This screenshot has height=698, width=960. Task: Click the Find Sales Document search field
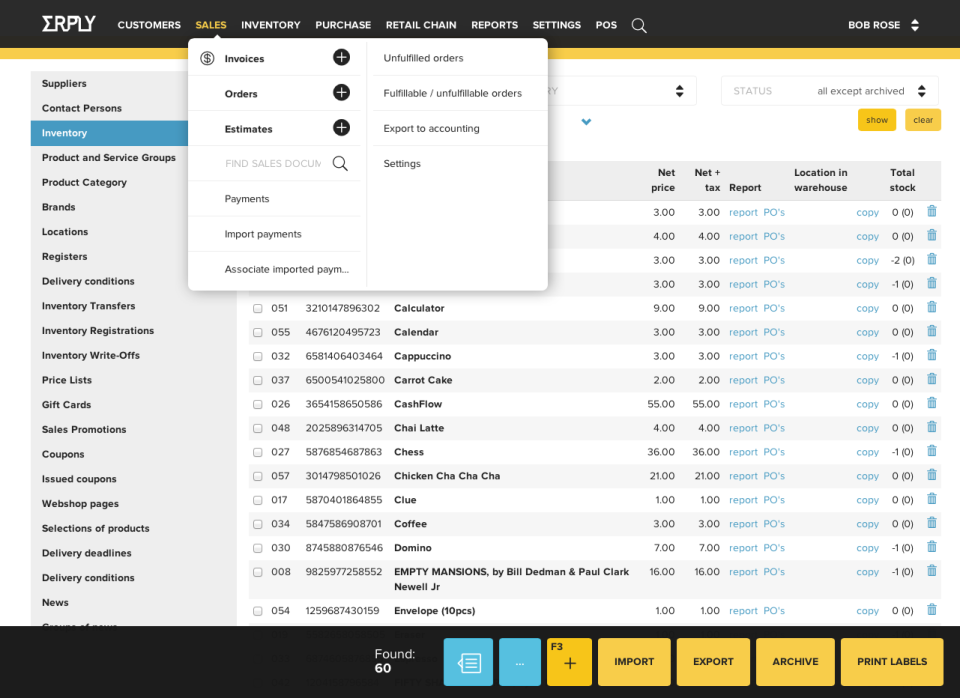coord(272,163)
